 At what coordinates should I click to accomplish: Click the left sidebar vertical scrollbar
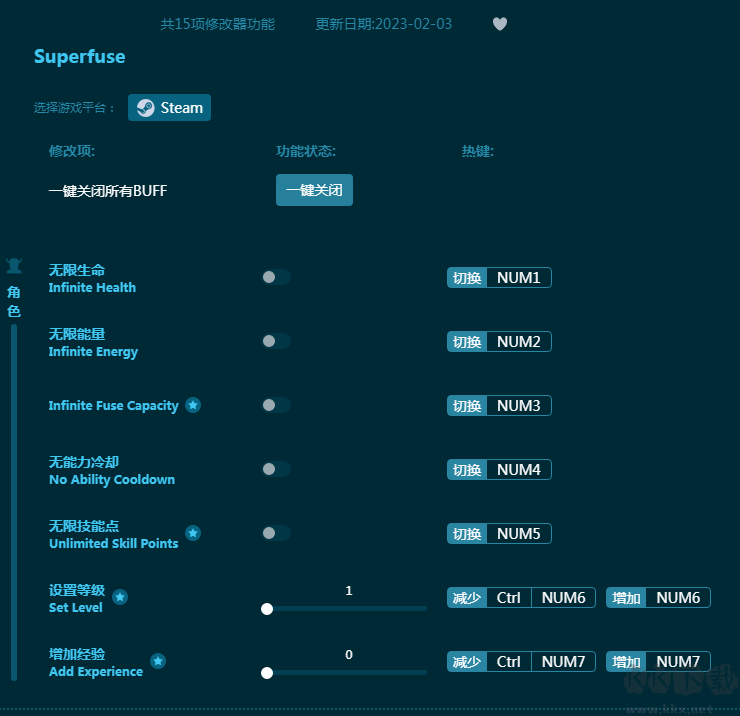coord(14,500)
